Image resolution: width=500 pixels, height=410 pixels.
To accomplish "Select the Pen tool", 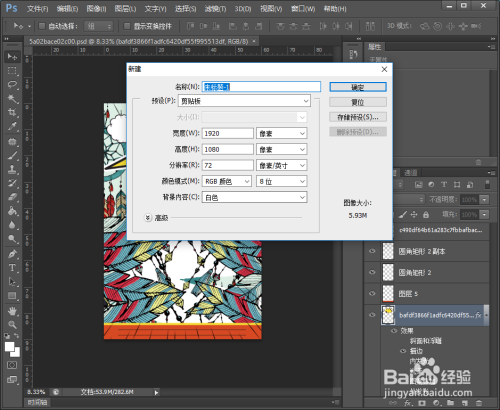I will pyautogui.click(x=12, y=254).
